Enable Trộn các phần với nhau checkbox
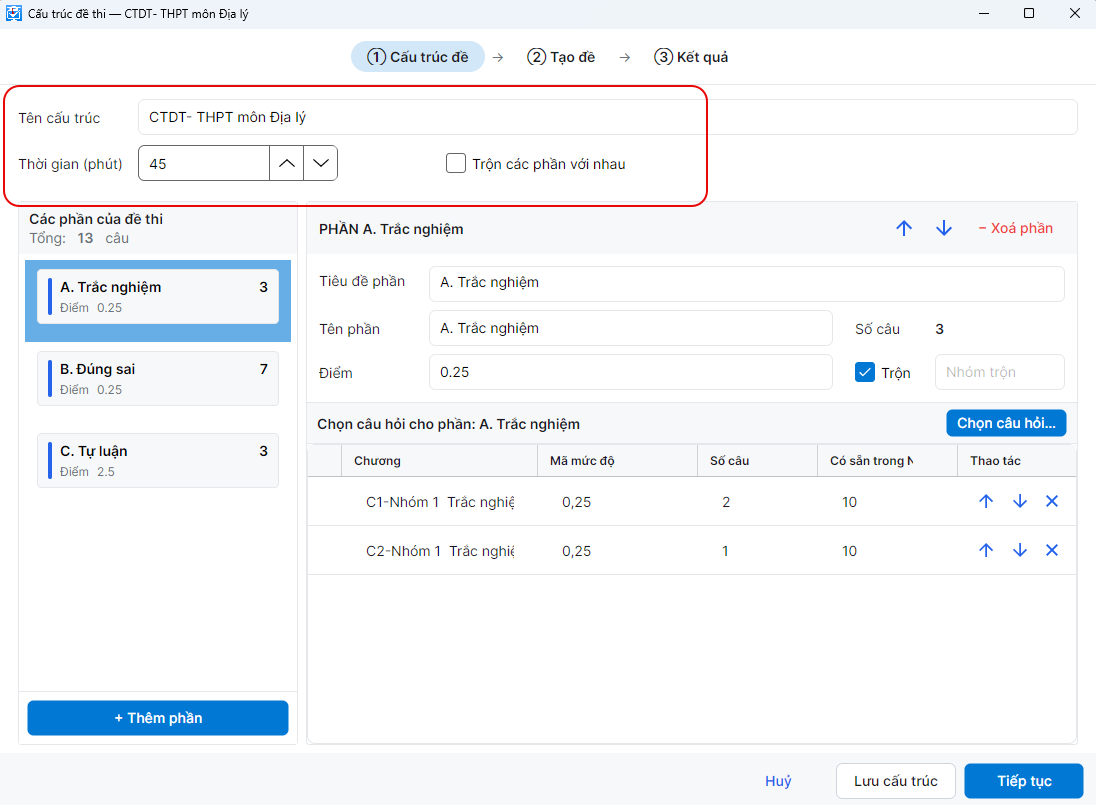The height and width of the screenshot is (805, 1096). (x=456, y=164)
